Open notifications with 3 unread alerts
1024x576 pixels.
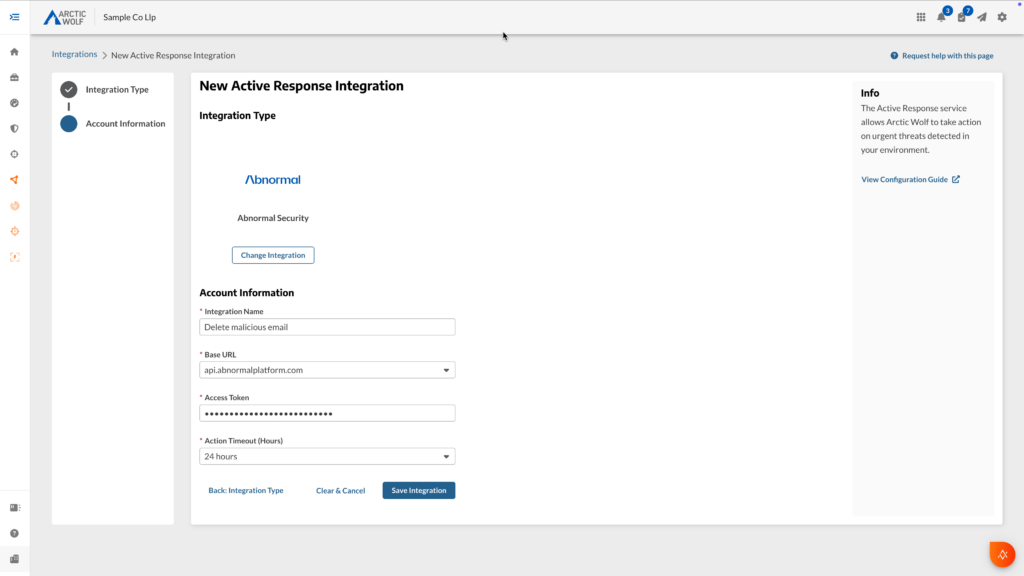tap(940, 17)
